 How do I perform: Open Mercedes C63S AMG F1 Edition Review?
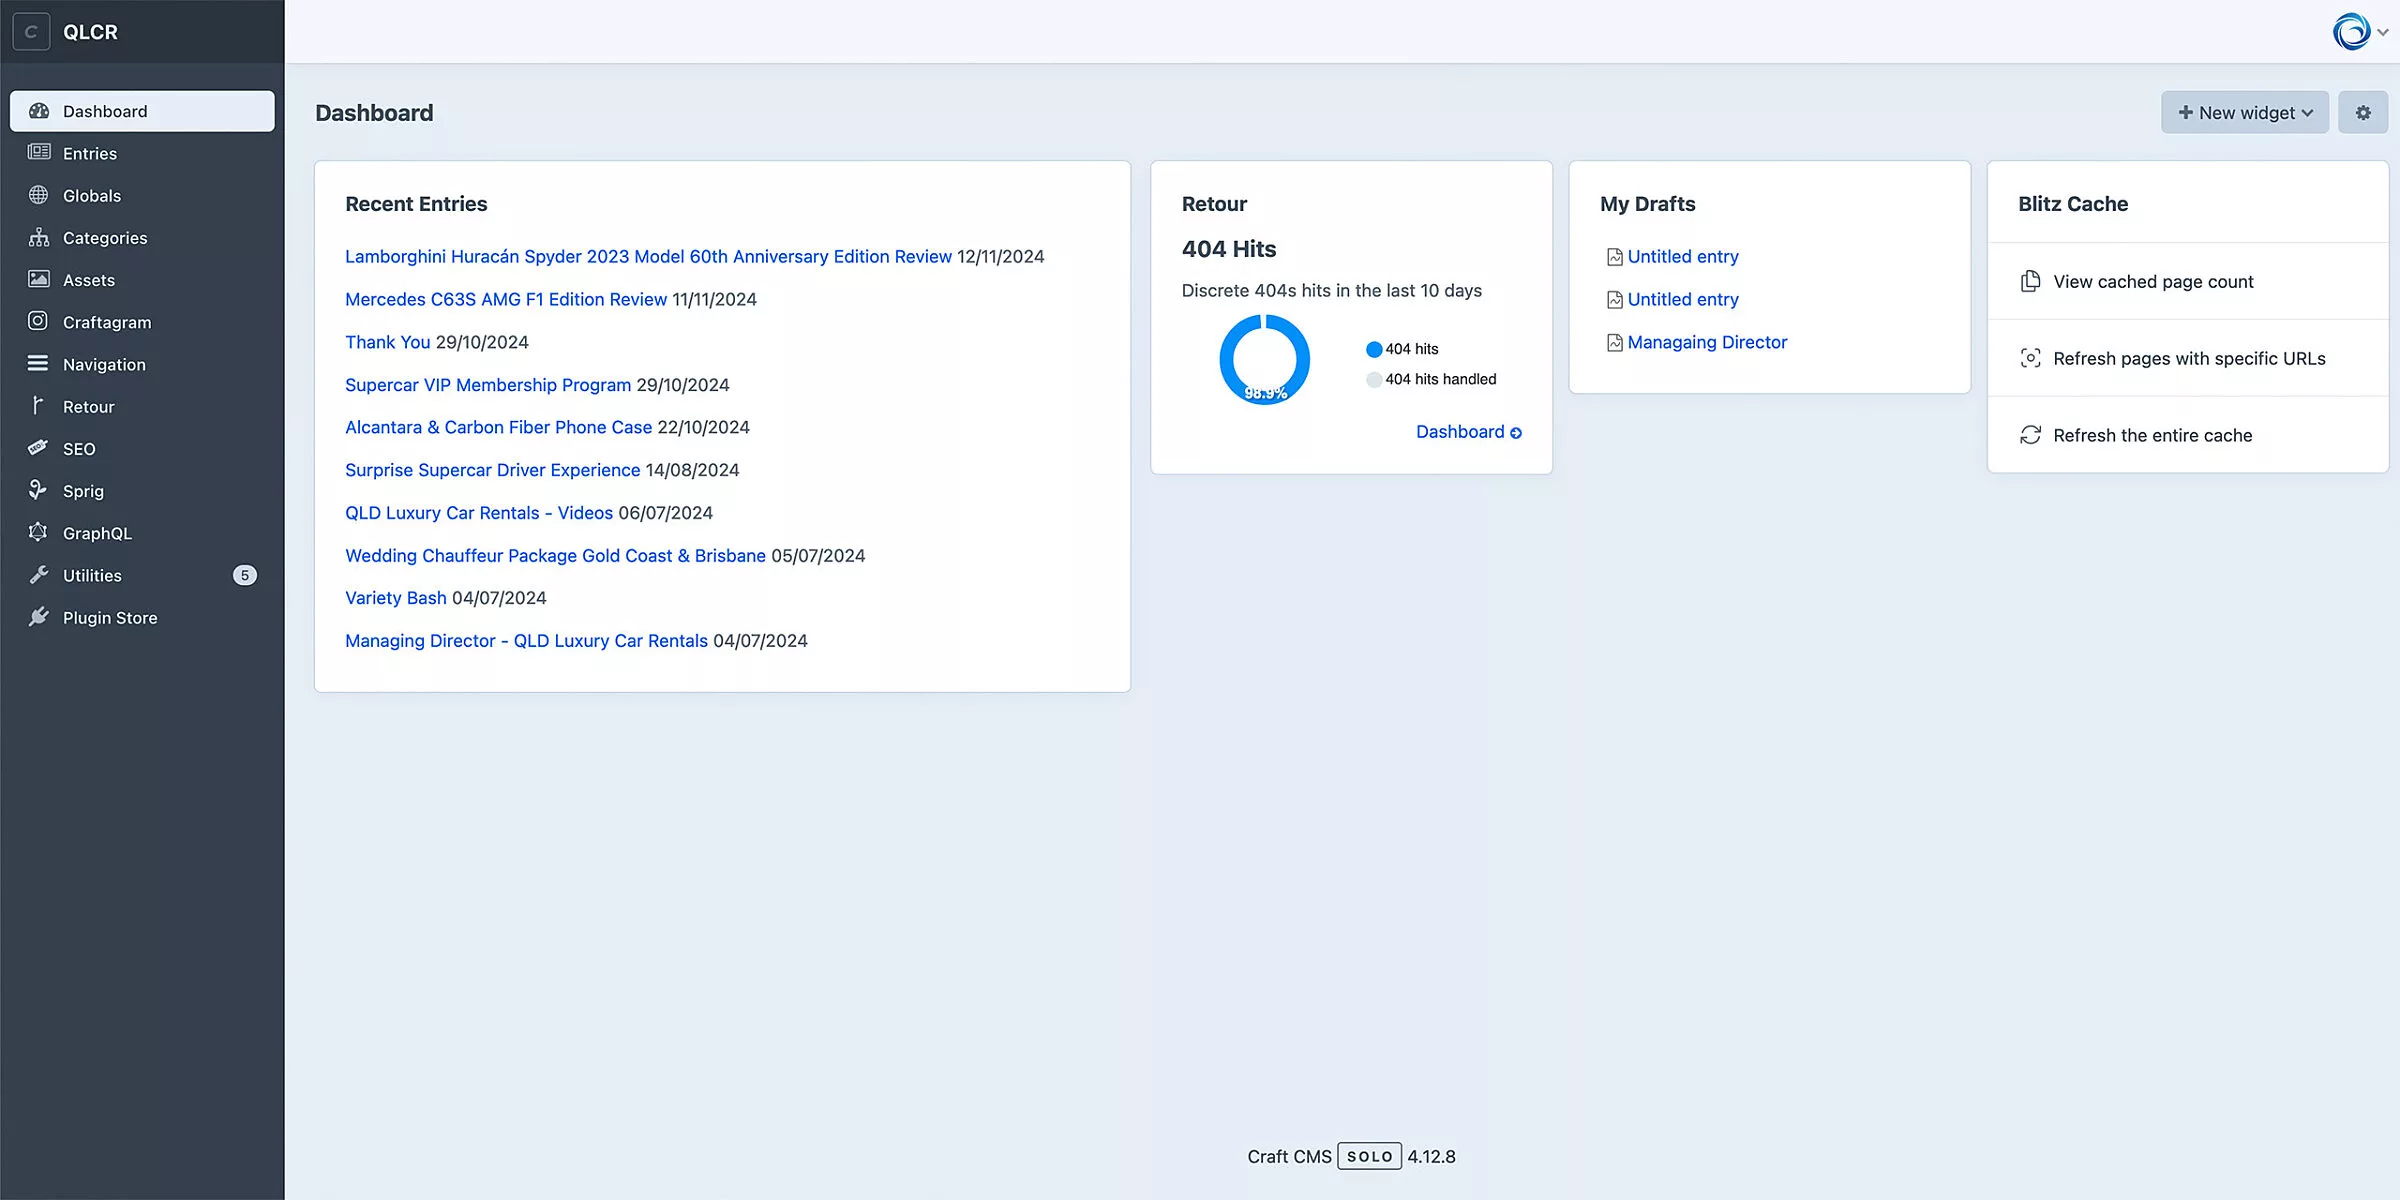[505, 299]
